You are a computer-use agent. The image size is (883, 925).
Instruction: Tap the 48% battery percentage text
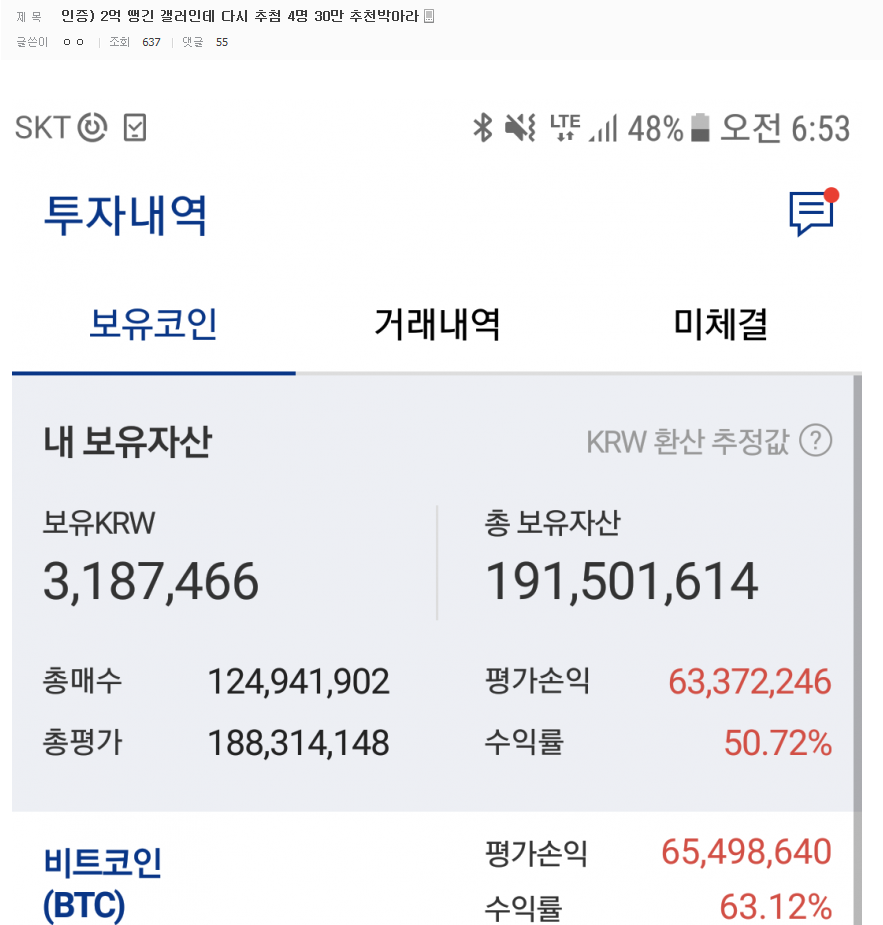pyautogui.click(x=655, y=128)
